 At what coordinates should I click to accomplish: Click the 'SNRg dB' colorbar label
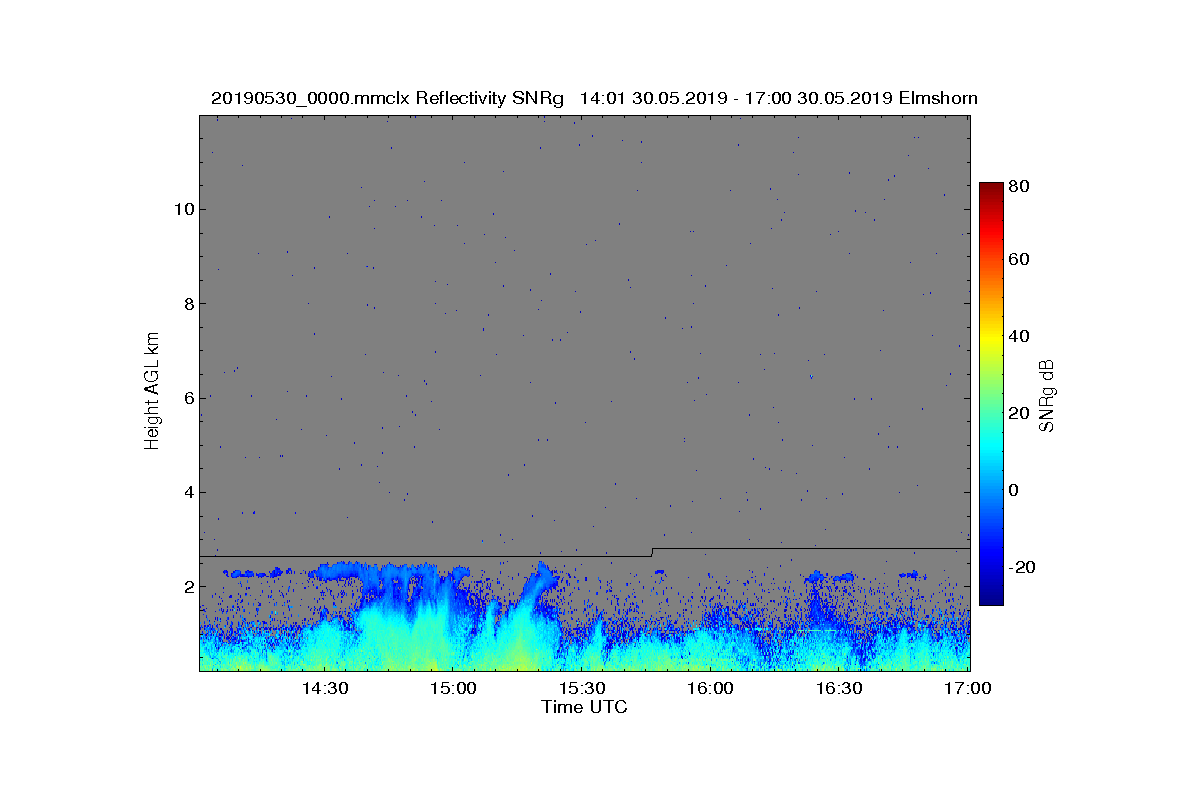click(x=1047, y=395)
